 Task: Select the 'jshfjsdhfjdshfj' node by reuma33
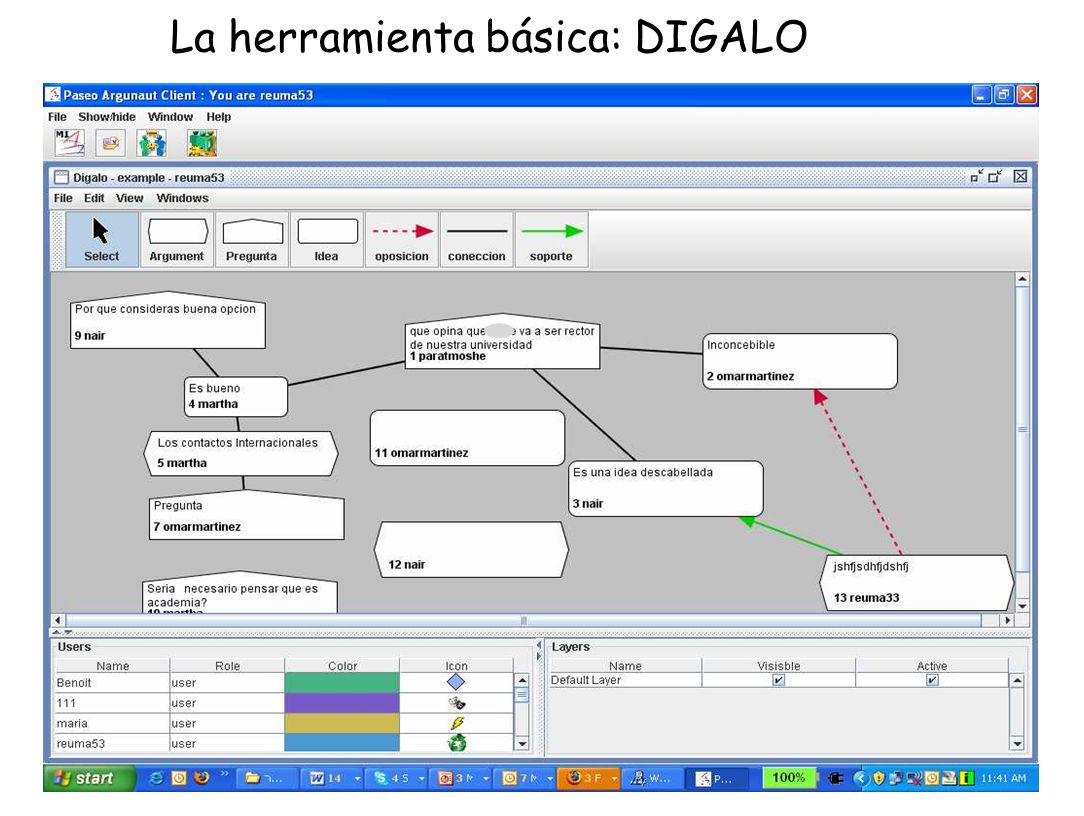coord(916,582)
